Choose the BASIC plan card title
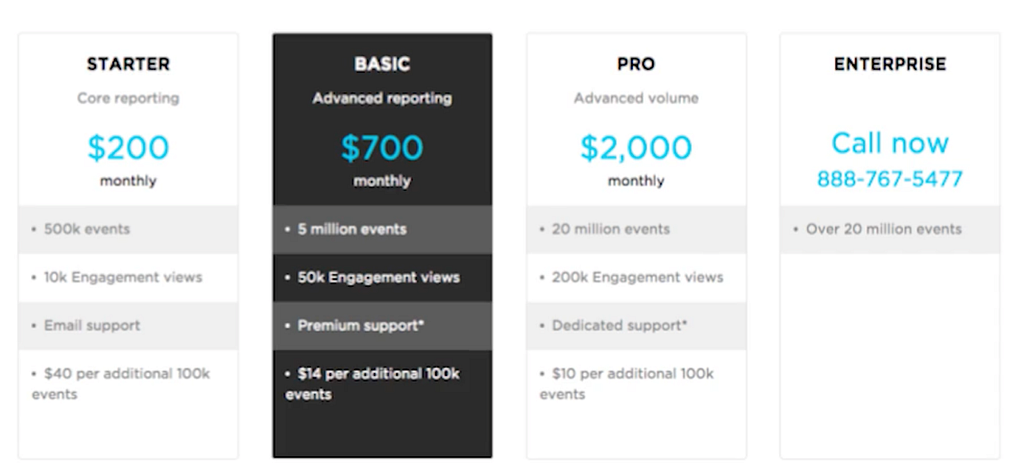 point(382,64)
